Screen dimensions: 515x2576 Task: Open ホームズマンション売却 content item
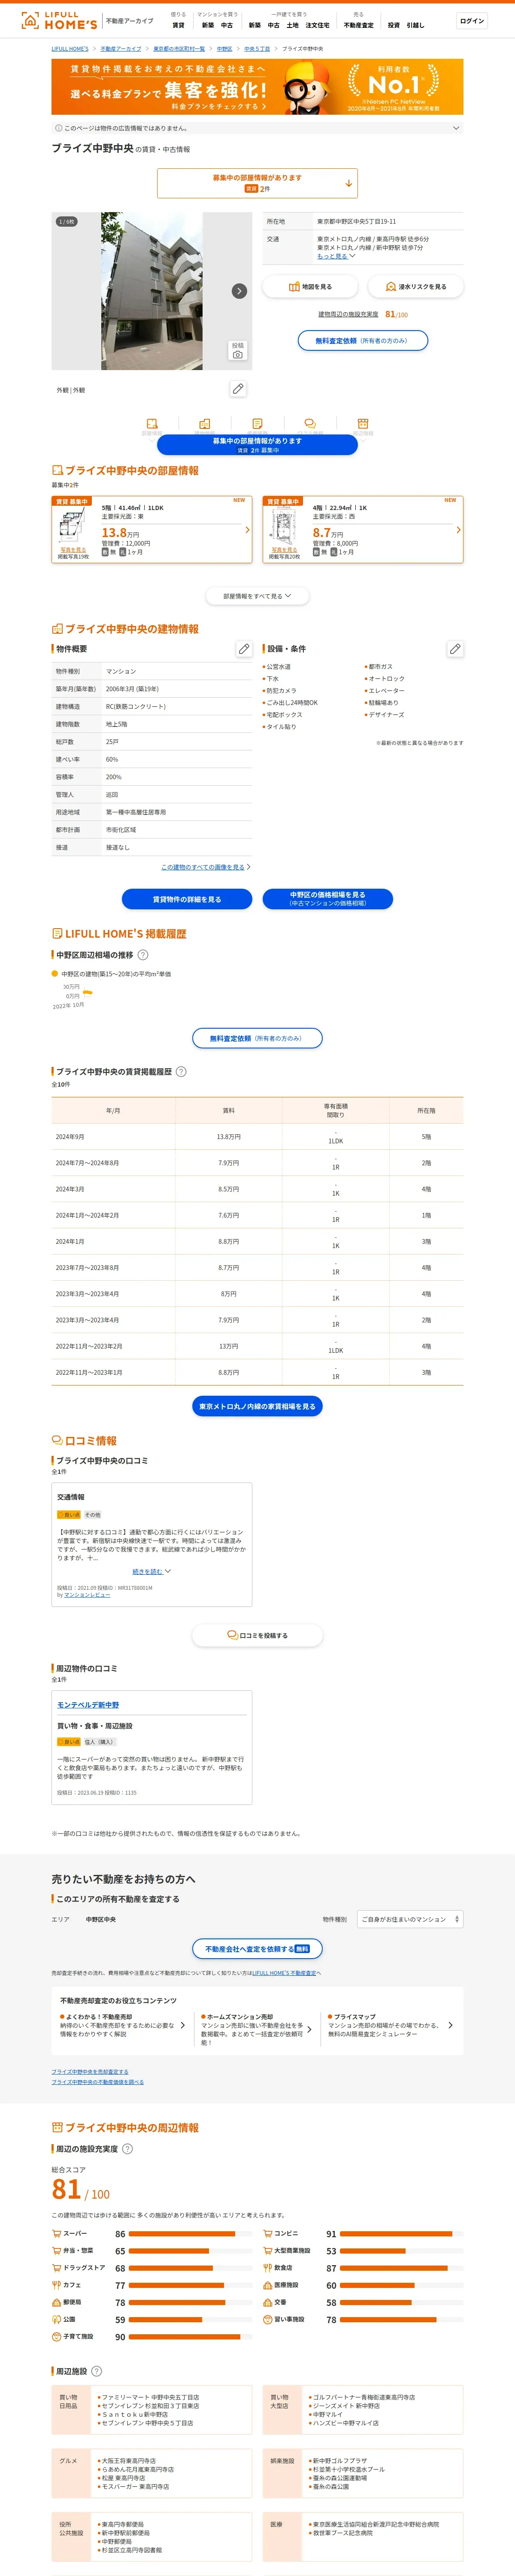256,2029
